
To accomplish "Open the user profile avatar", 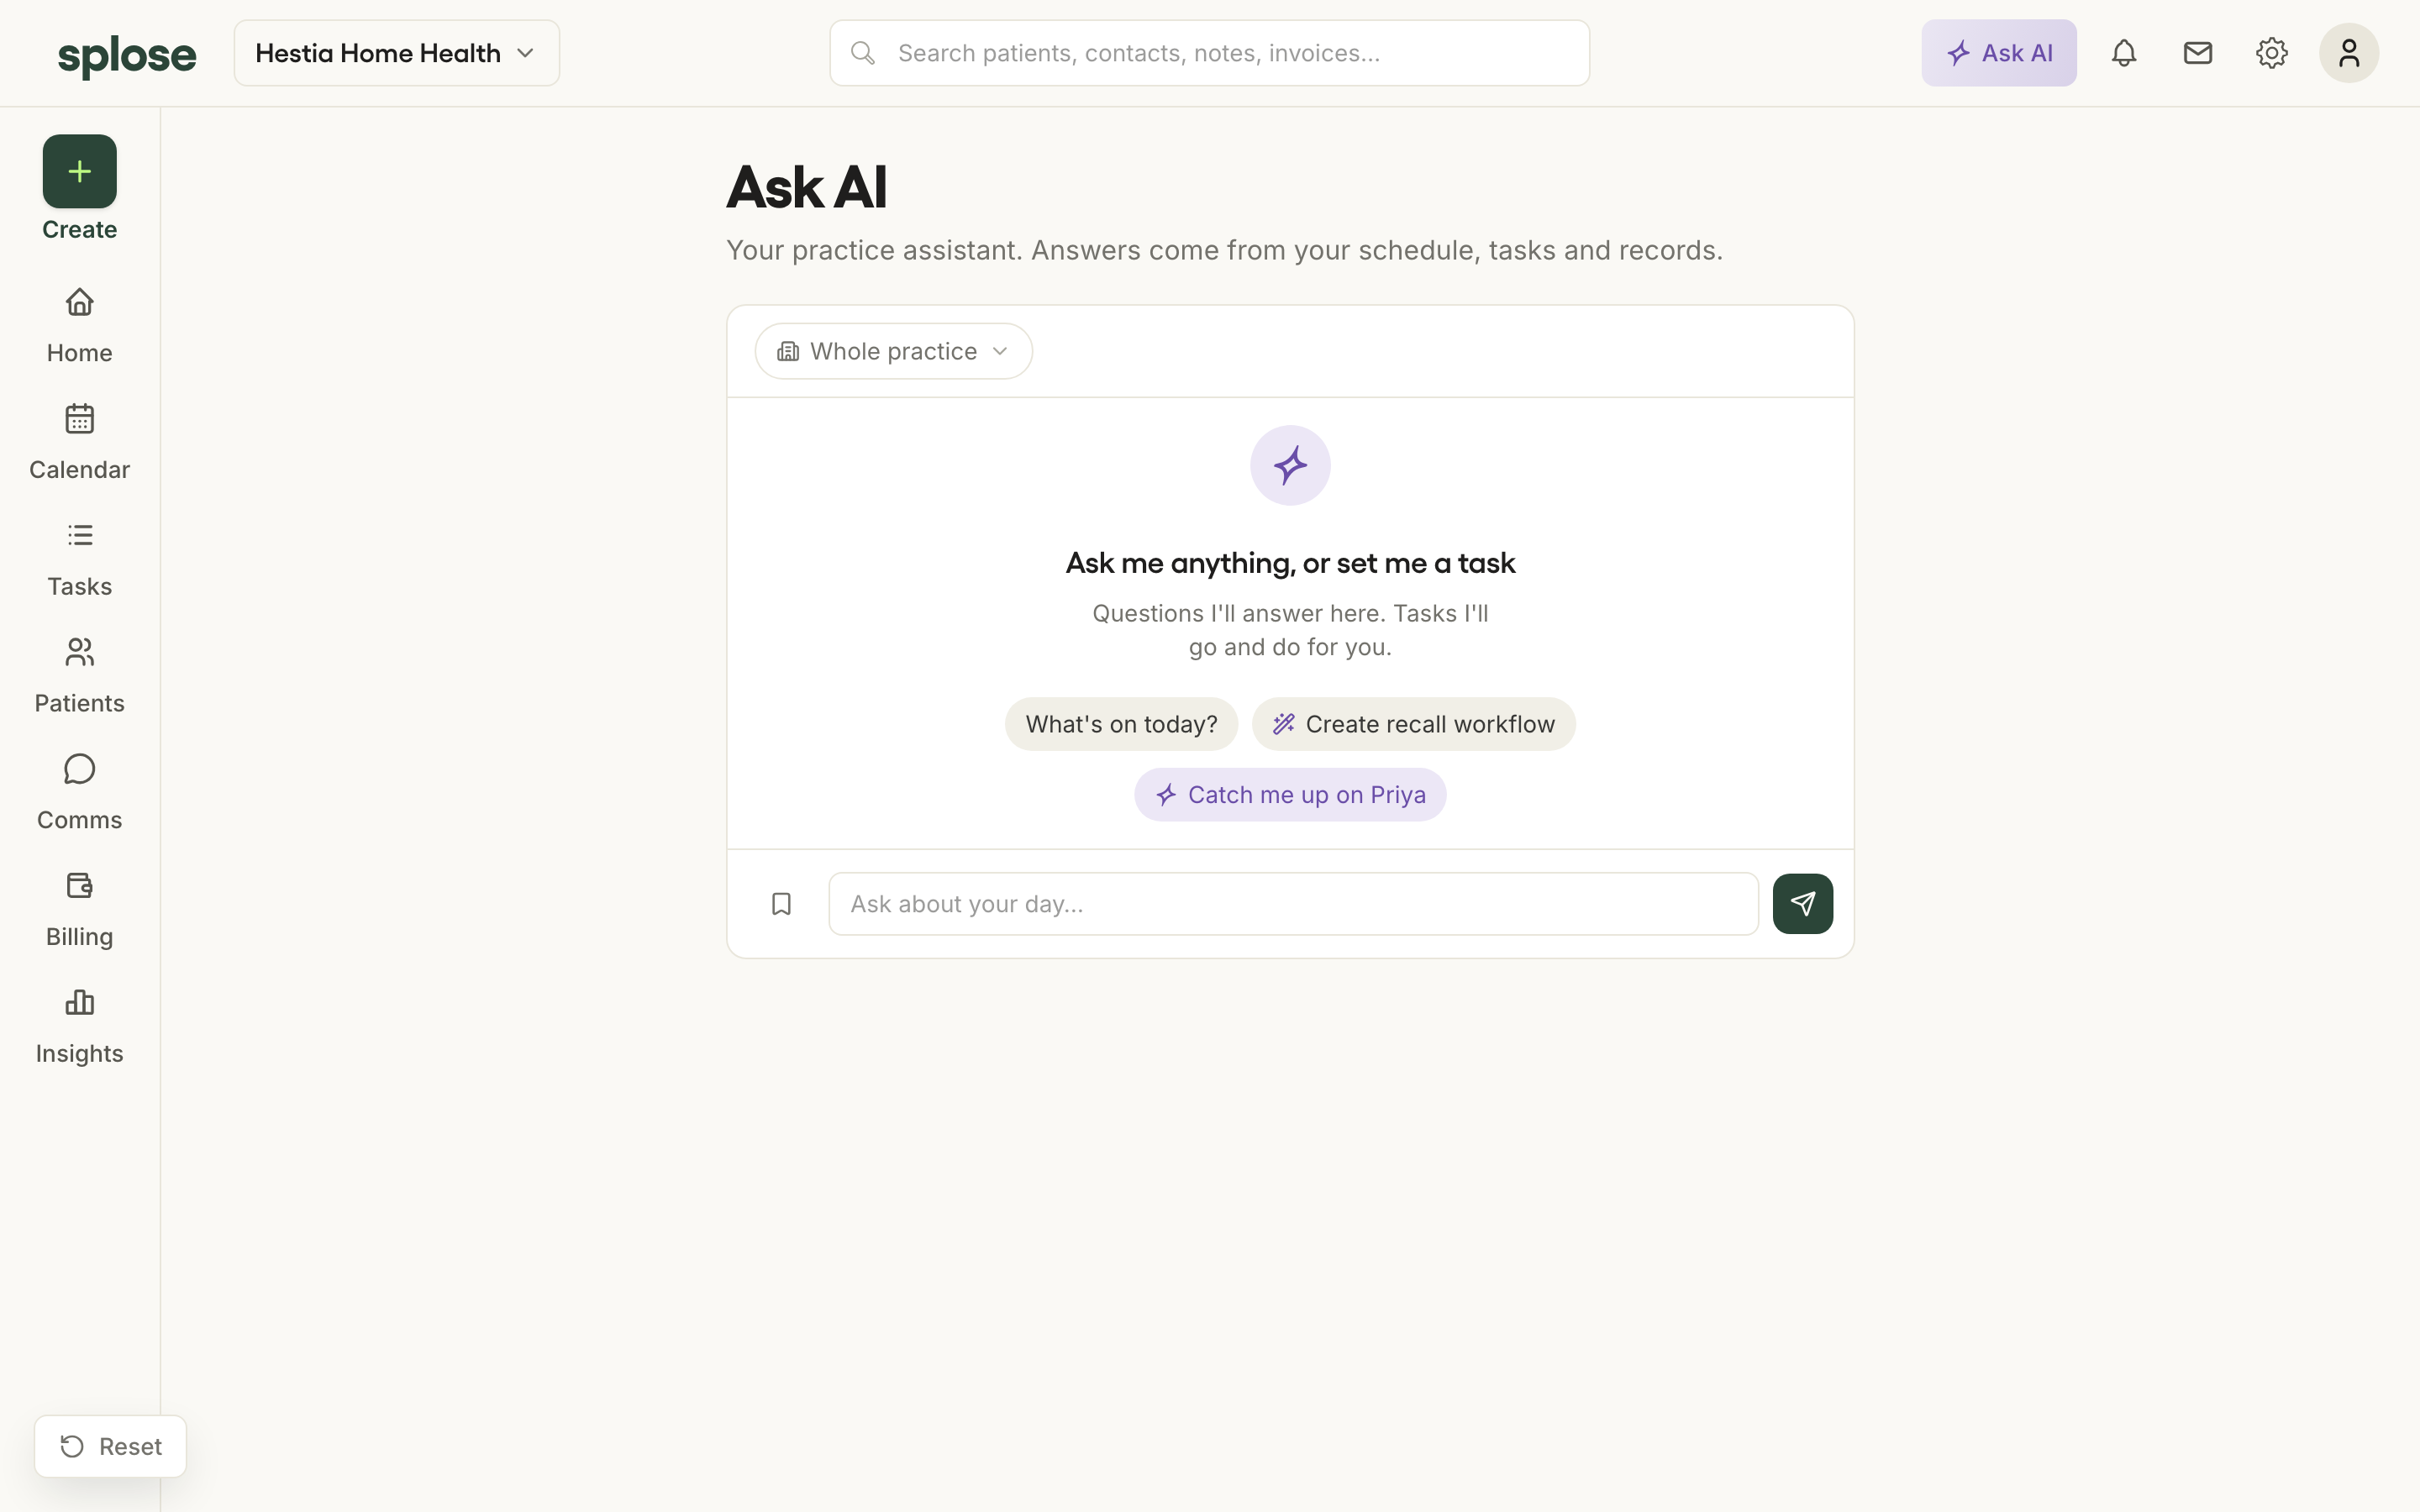I will (x=2349, y=53).
